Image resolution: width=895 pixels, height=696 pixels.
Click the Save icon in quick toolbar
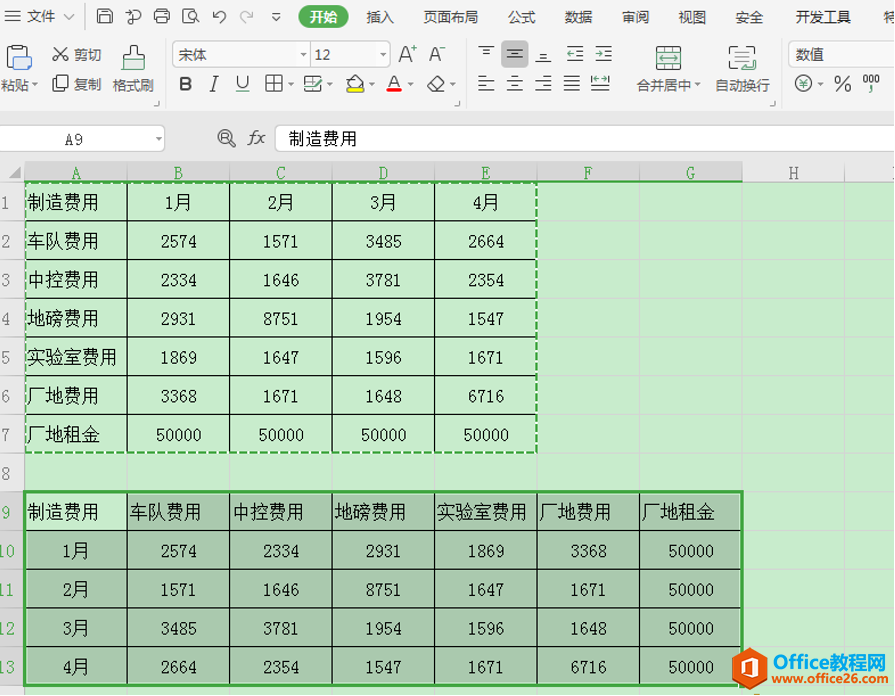104,16
